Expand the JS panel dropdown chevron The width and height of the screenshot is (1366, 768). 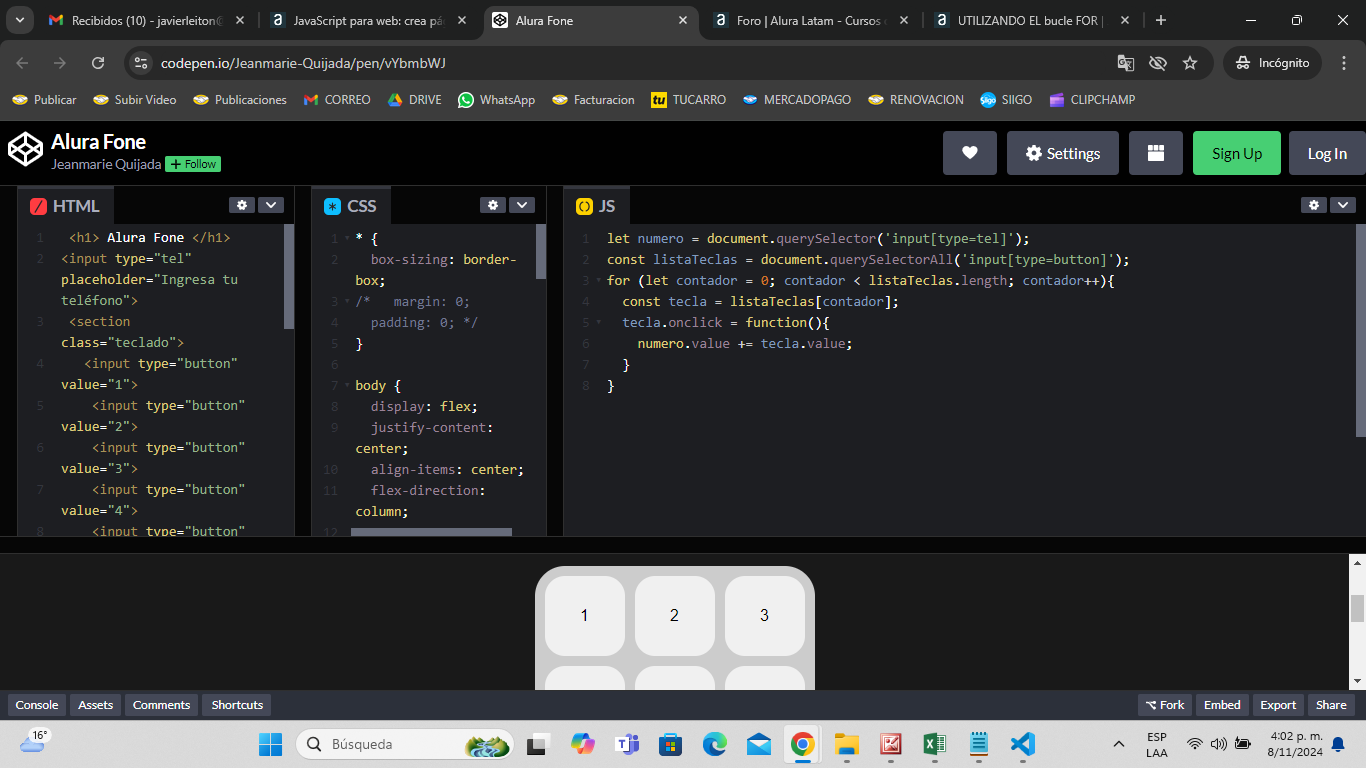(1343, 205)
